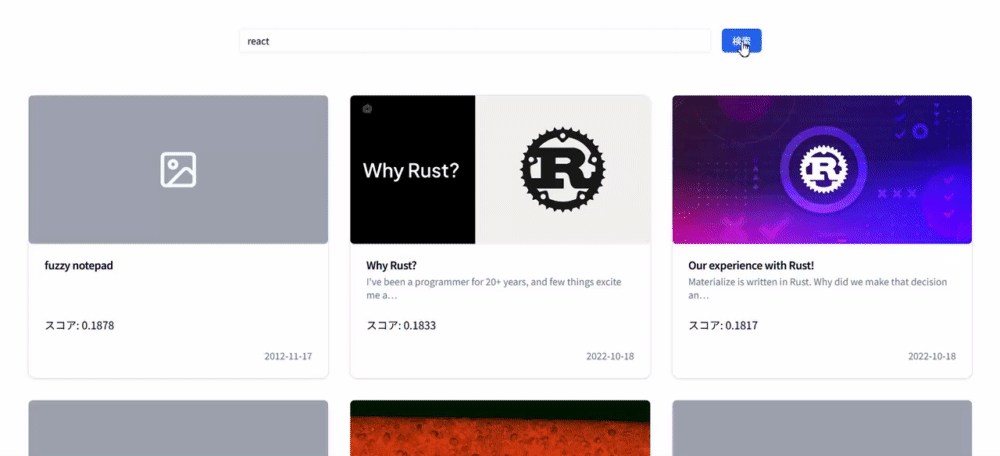The width and height of the screenshot is (1000, 456).
Task: Open "Our experience with Rust!" title
Action: coord(751,265)
